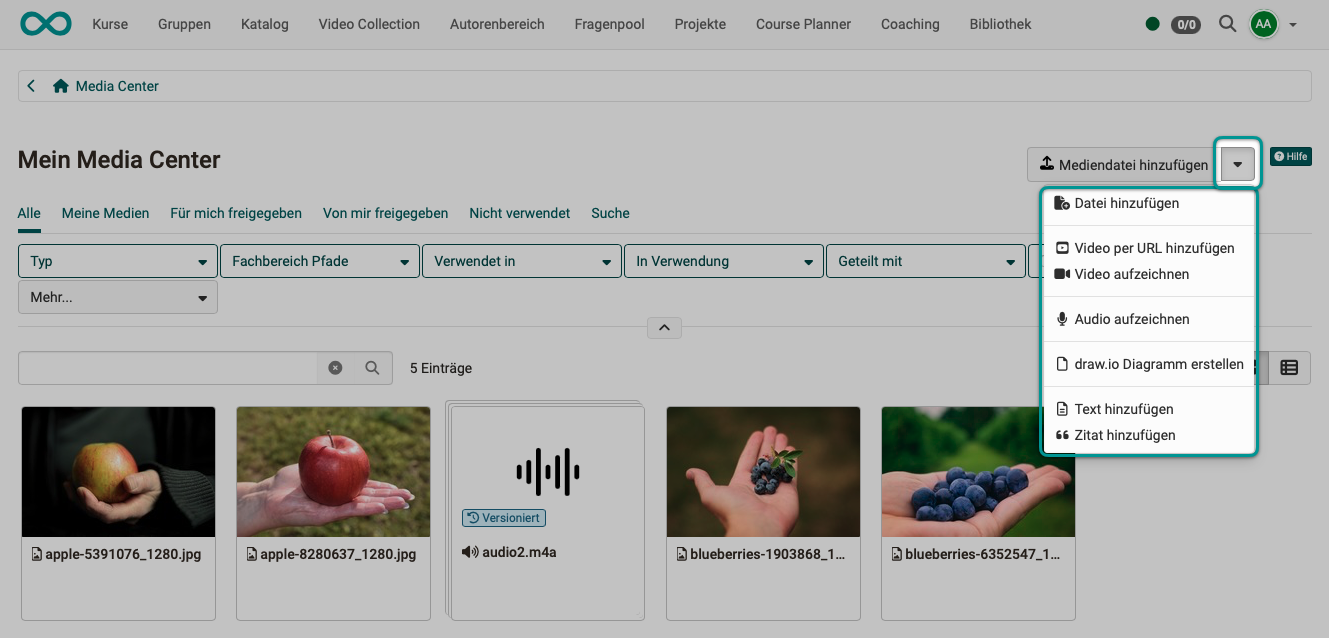Click the quote icon next to Zitat hinzufügen
1329x638 pixels.
1062,435
